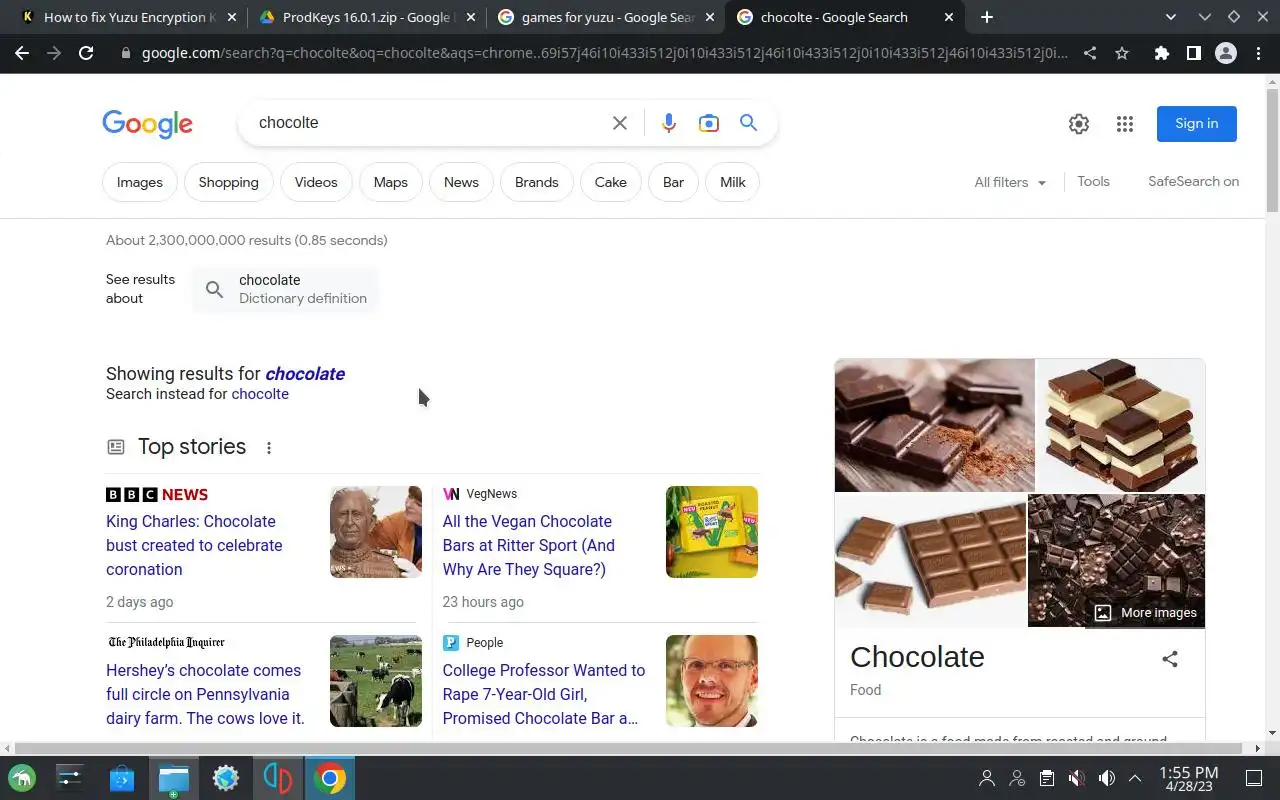This screenshot has width=1280, height=800.
Task: Open the Chrome extensions puzzle icon
Action: (x=1161, y=53)
